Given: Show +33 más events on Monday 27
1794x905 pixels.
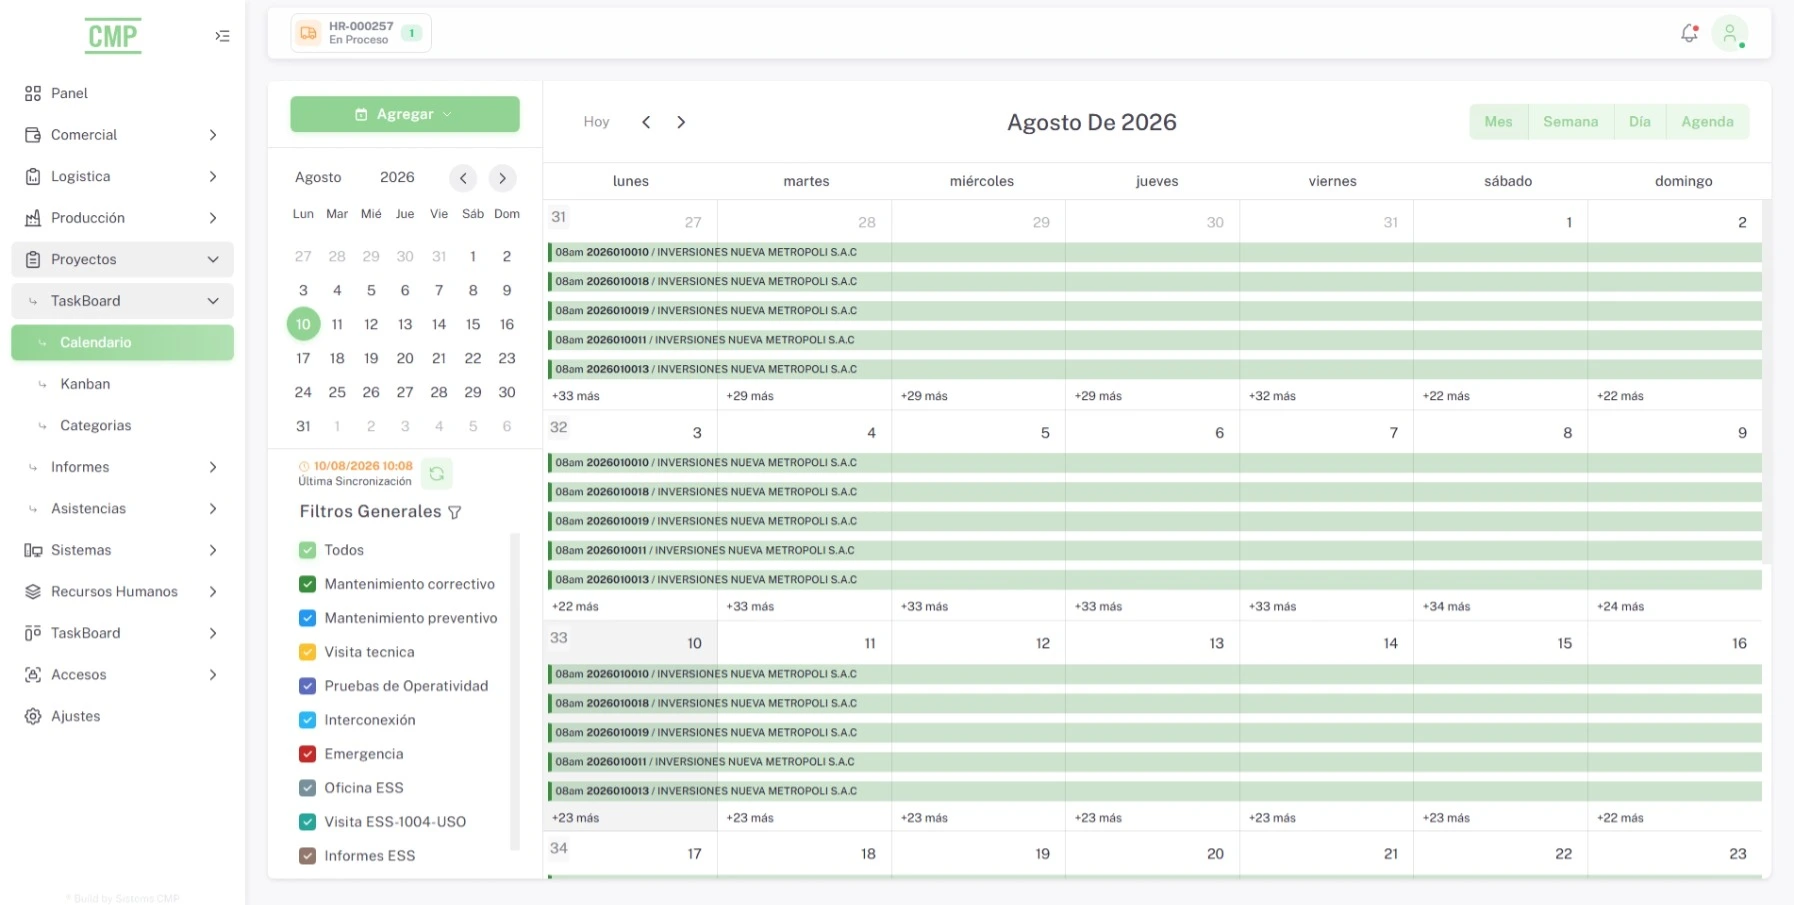Looking at the screenshot, I should point(576,396).
